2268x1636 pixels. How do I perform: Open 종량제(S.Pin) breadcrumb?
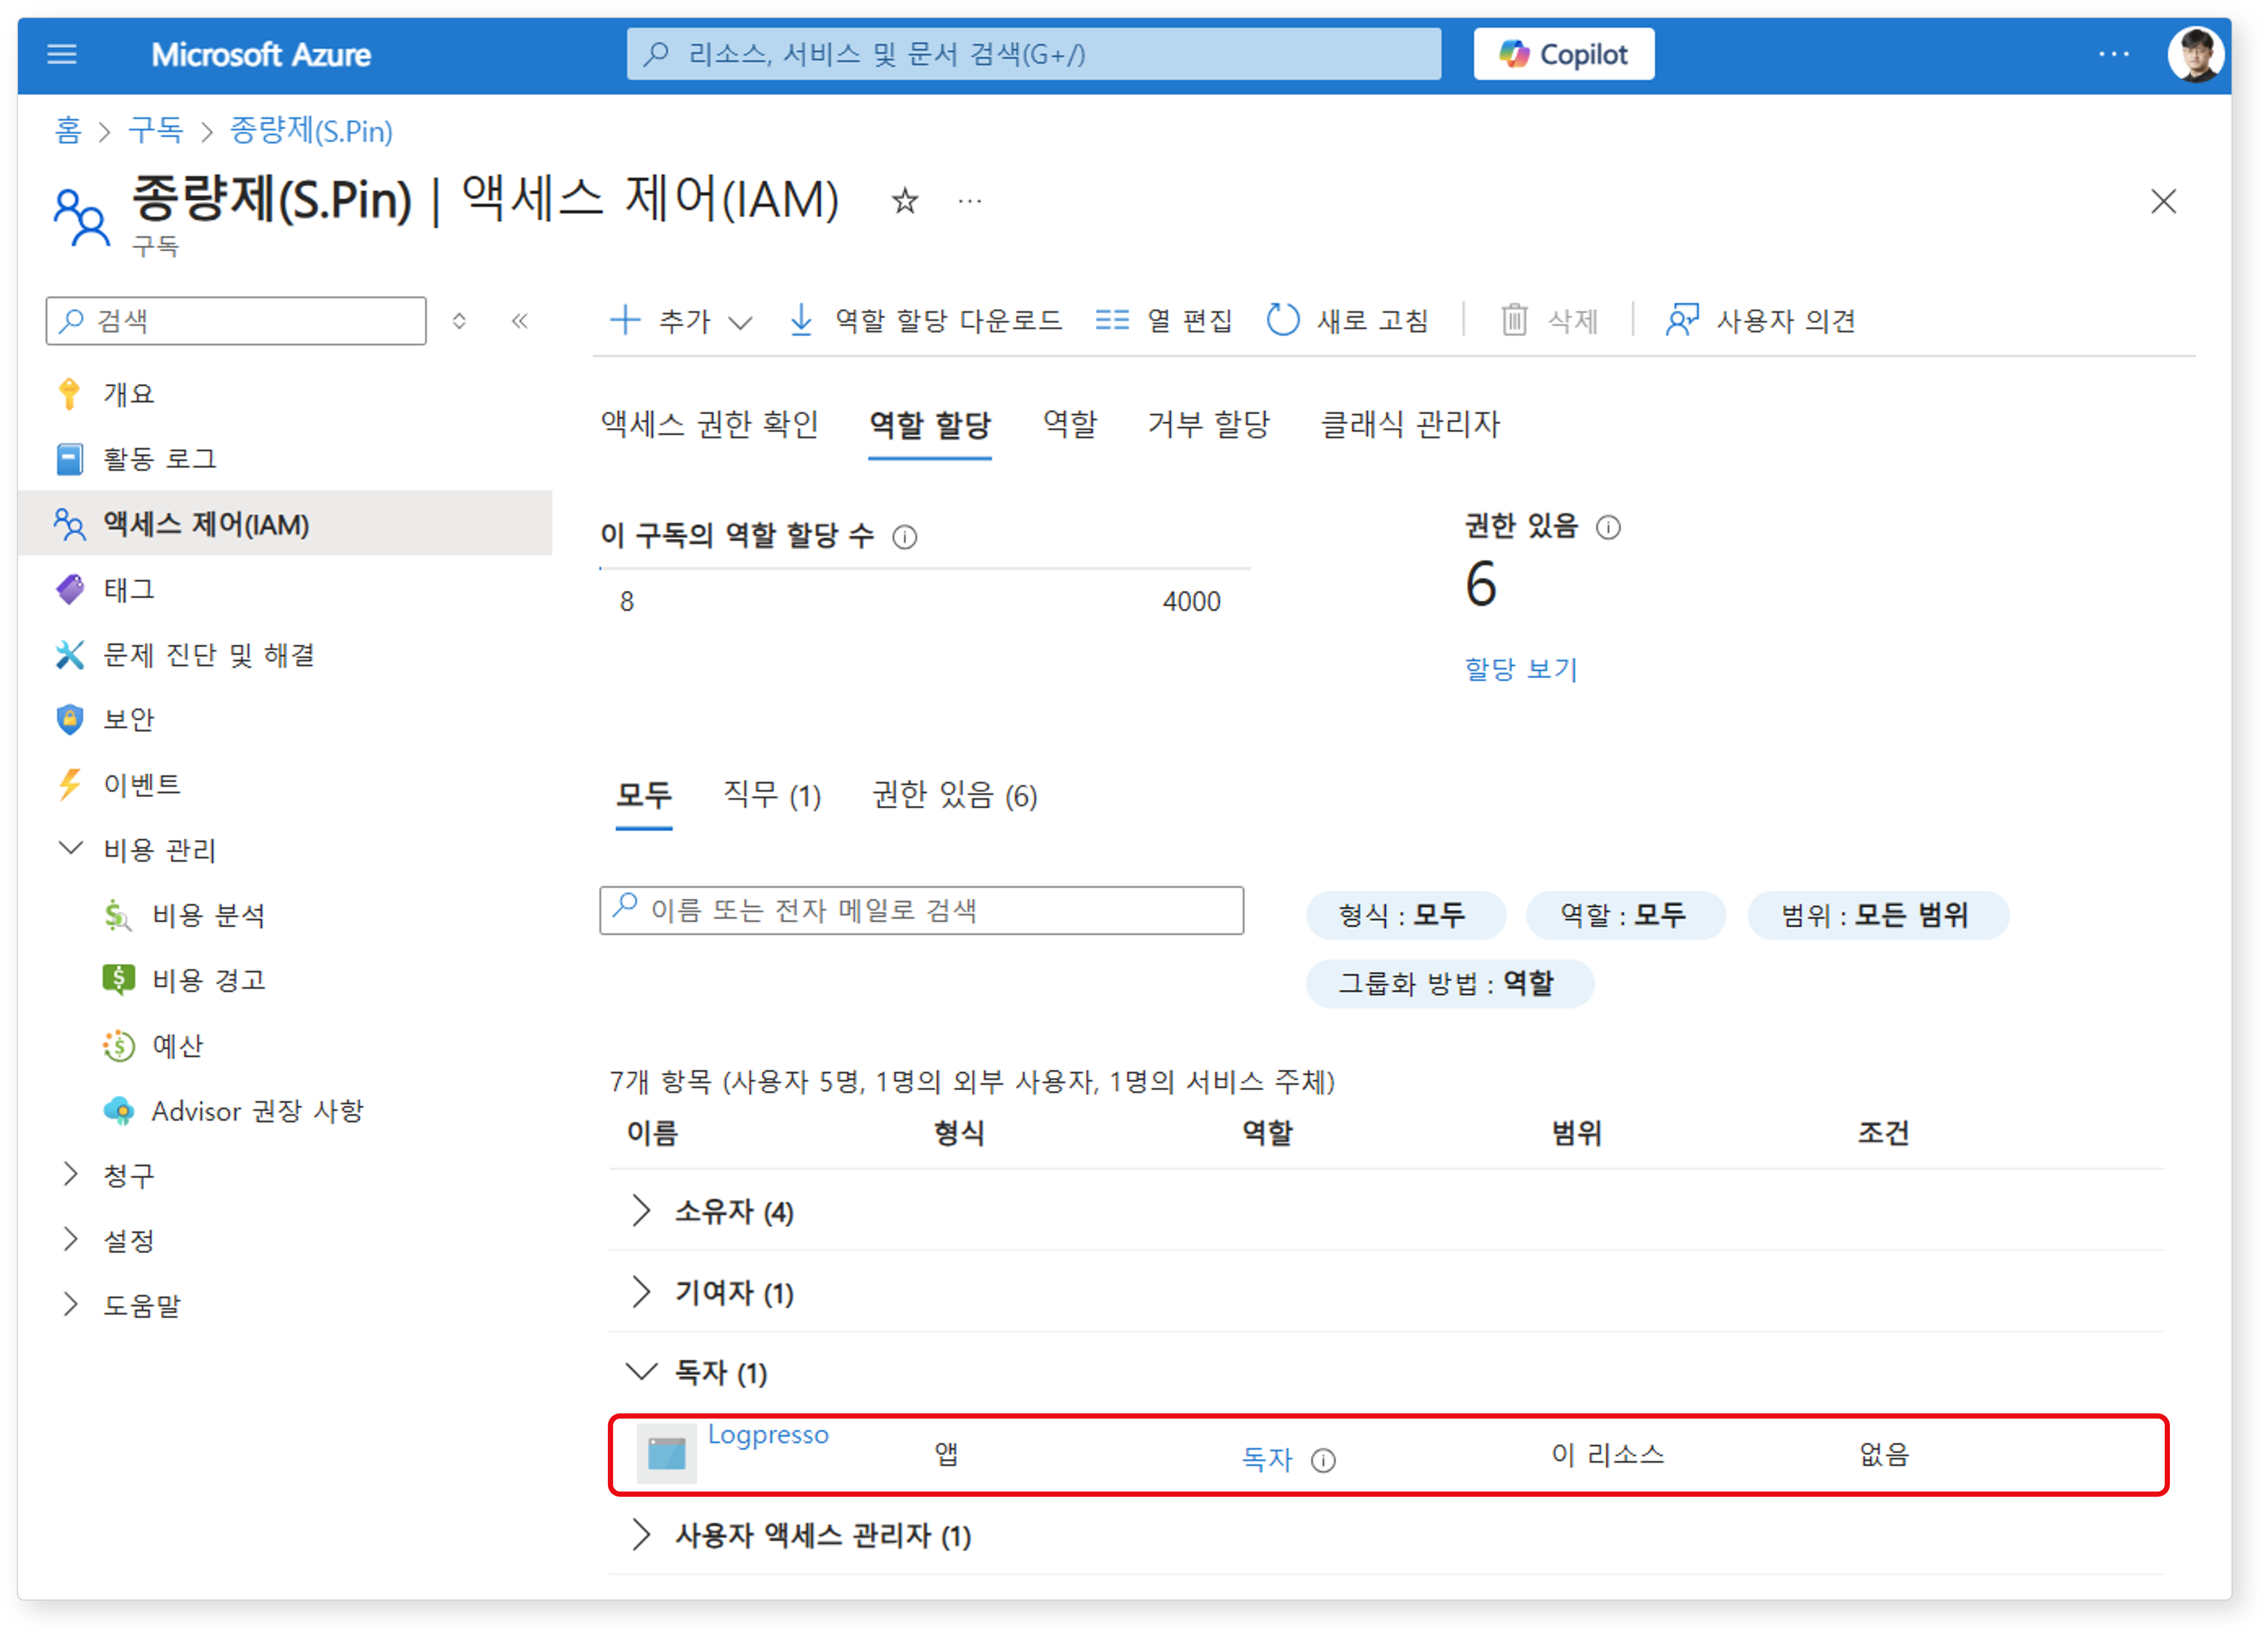(x=311, y=131)
